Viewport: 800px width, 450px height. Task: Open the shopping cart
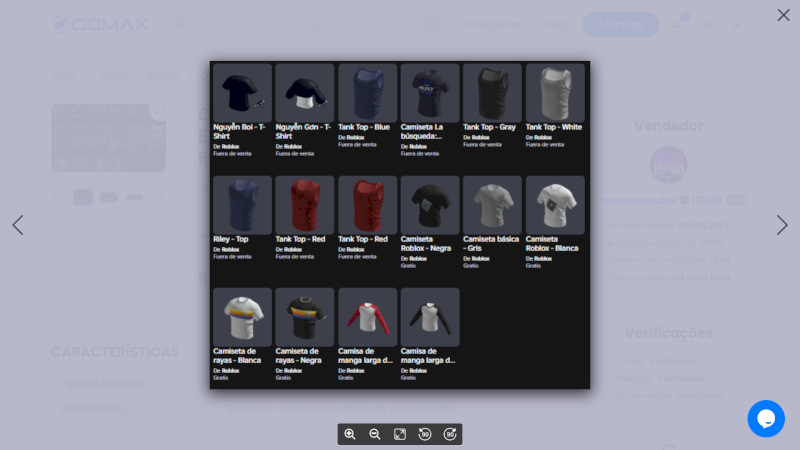click(707, 24)
